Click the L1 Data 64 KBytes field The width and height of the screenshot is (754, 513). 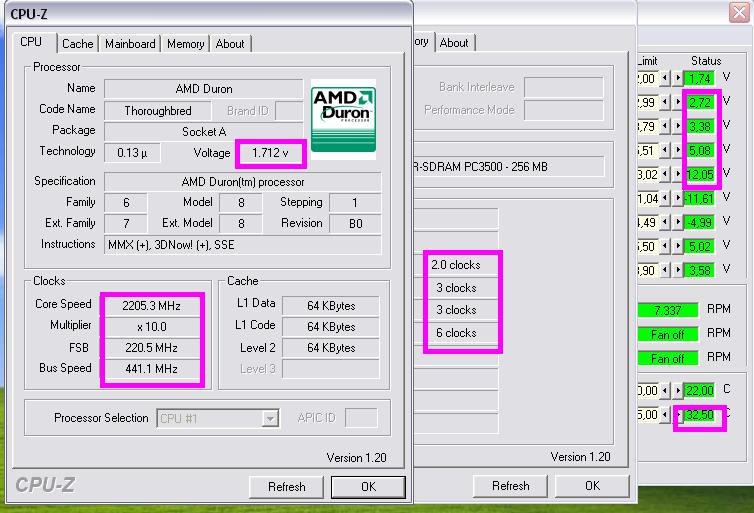(331, 306)
